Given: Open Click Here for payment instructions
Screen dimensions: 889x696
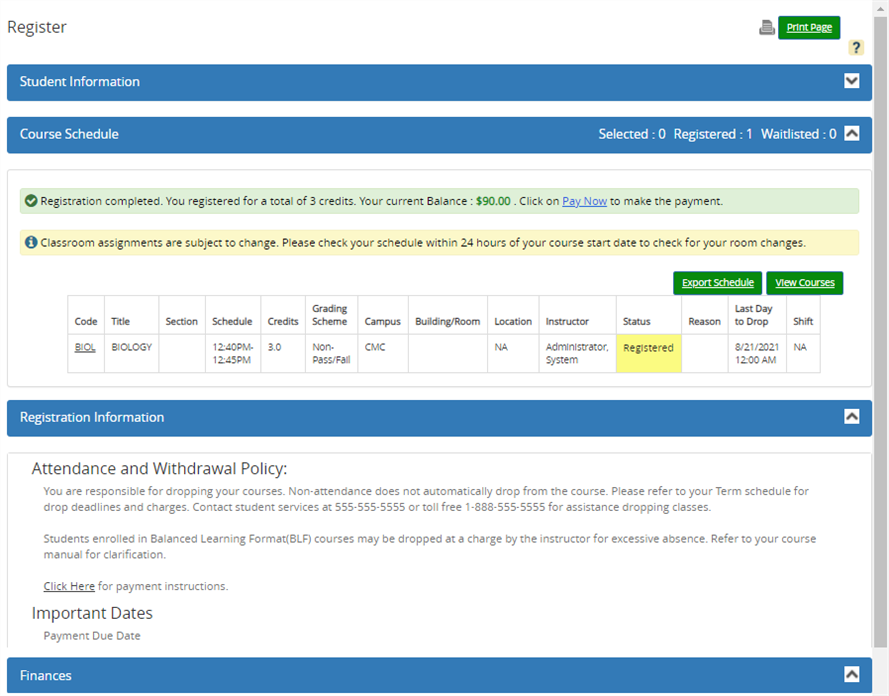Looking at the screenshot, I should pos(68,586).
